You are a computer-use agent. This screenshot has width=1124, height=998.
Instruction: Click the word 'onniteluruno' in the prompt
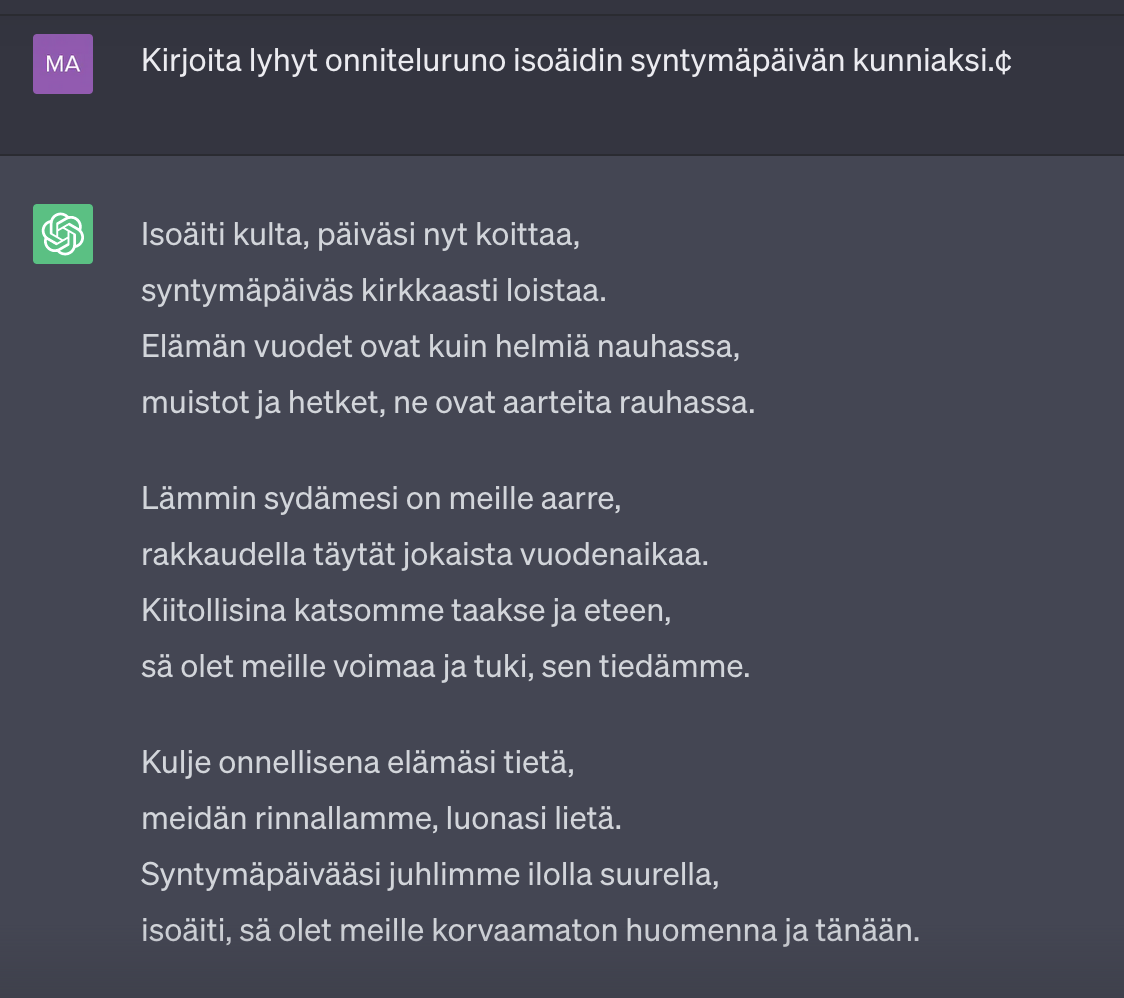(x=415, y=61)
